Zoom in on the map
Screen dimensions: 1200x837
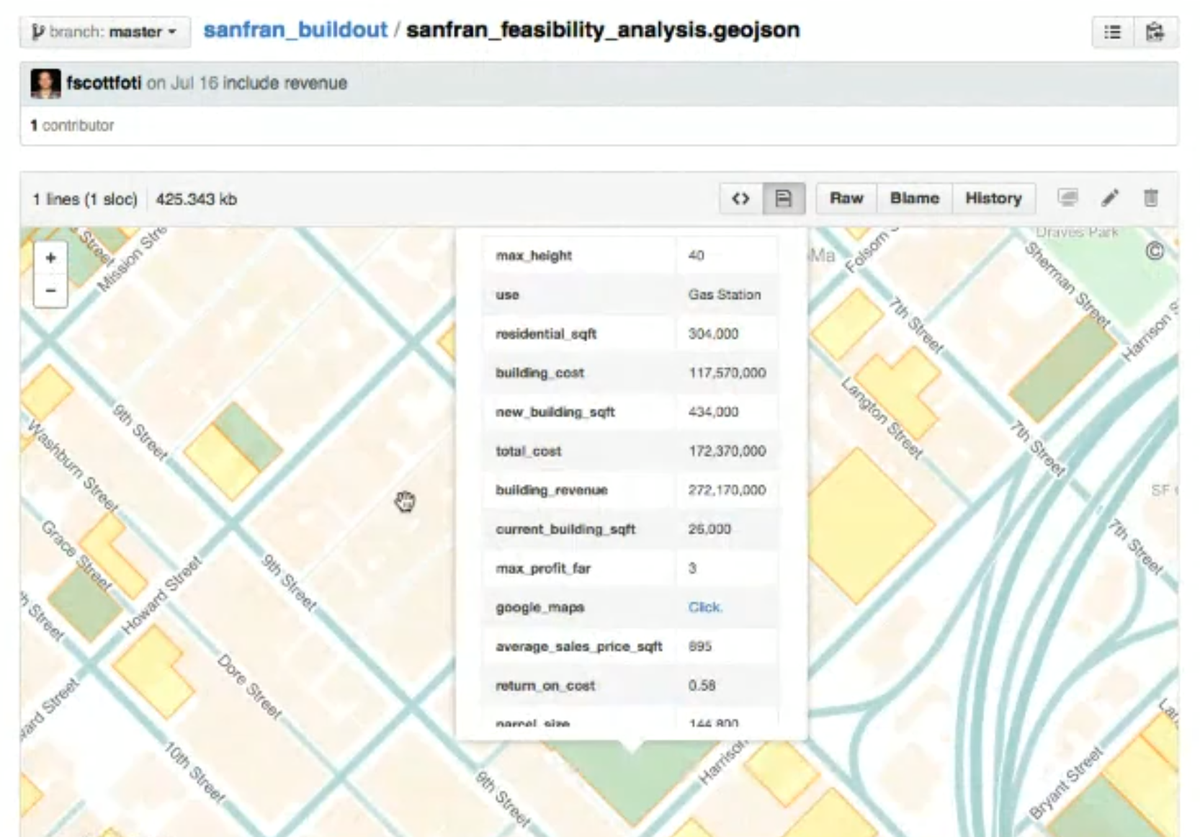(50, 258)
